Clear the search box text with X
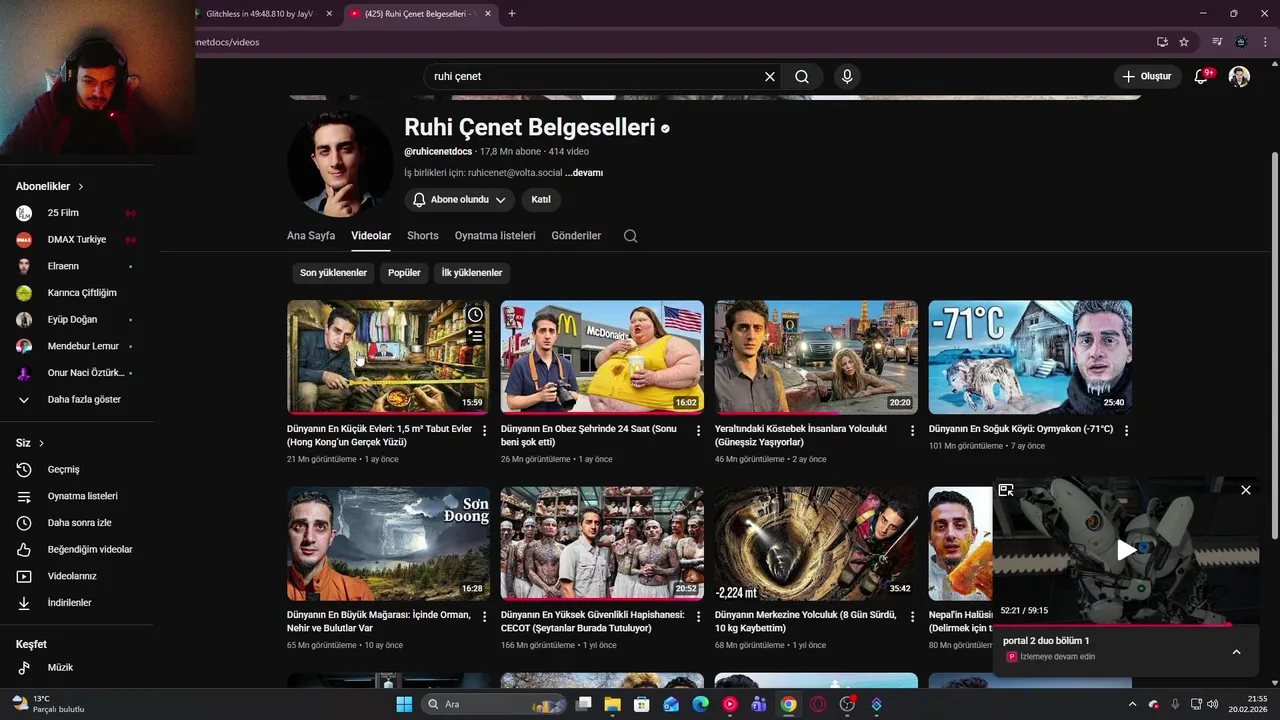Screen dimensions: 1280x720 pos(770,77)
